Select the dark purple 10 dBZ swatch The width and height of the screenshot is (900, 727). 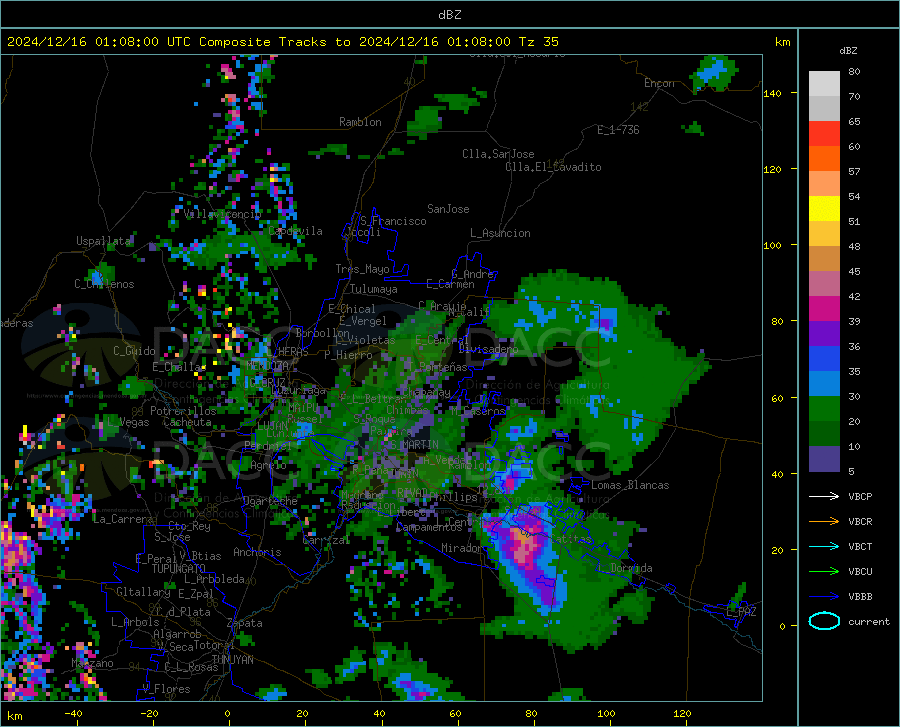coord(824,459)
